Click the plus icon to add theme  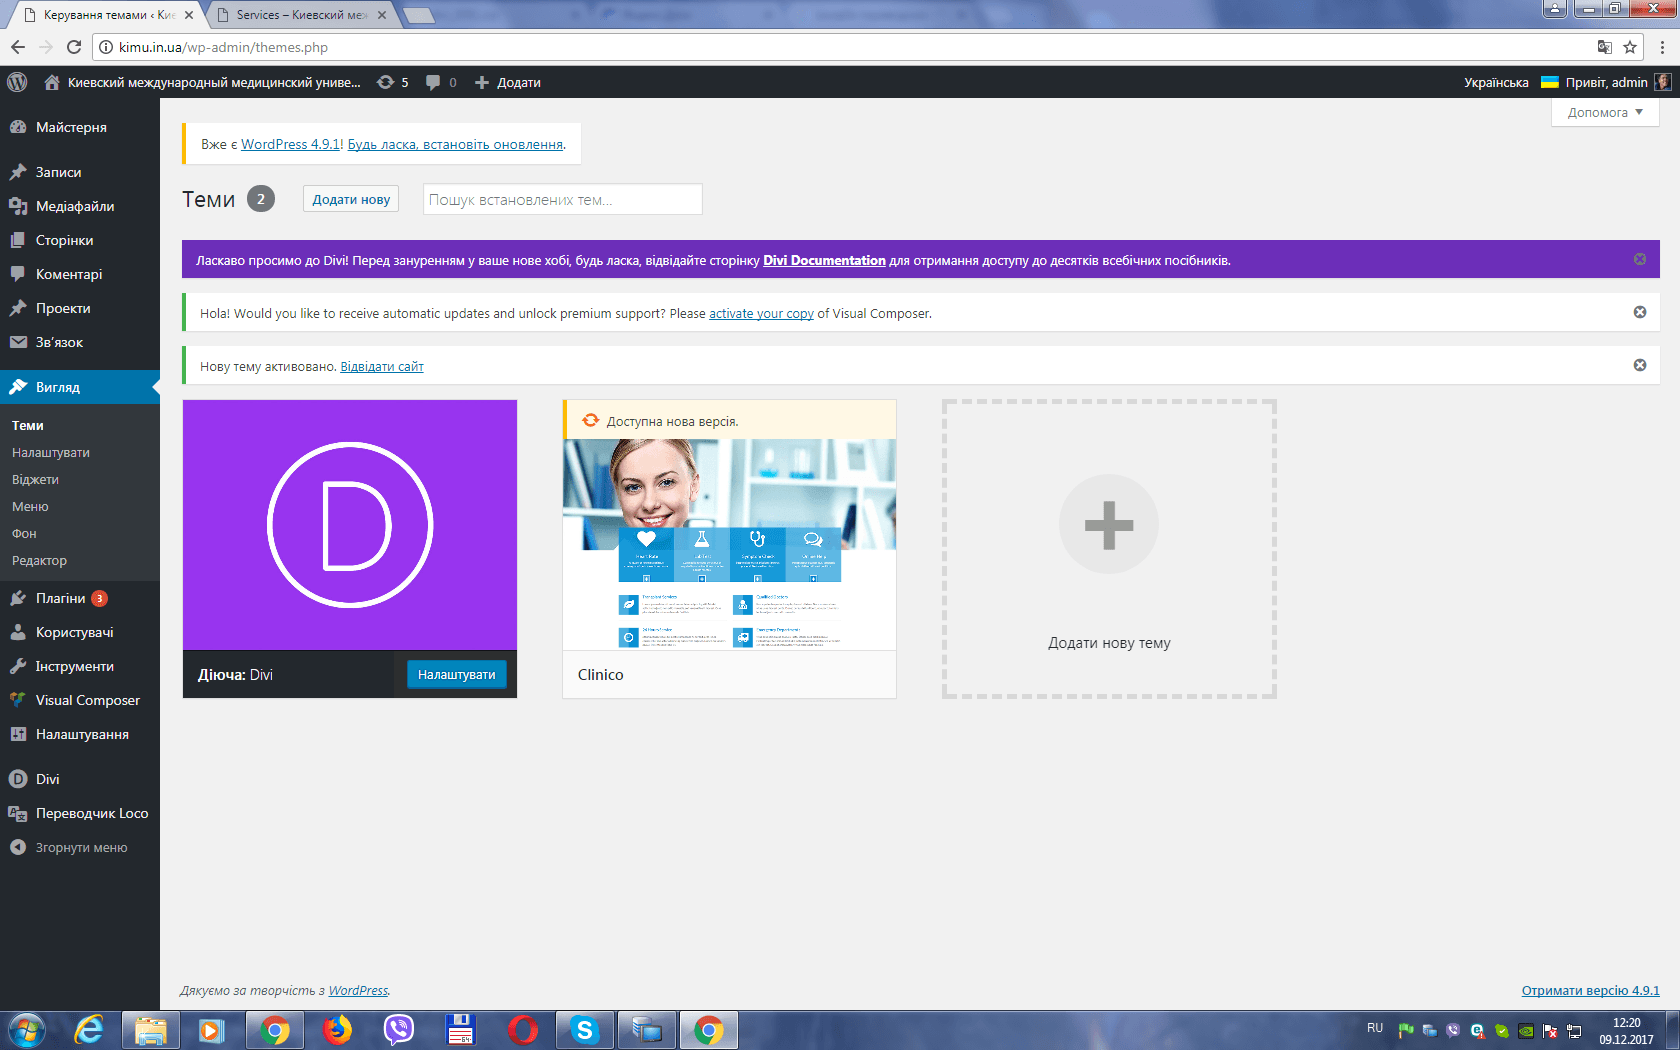coord(1109,525)
